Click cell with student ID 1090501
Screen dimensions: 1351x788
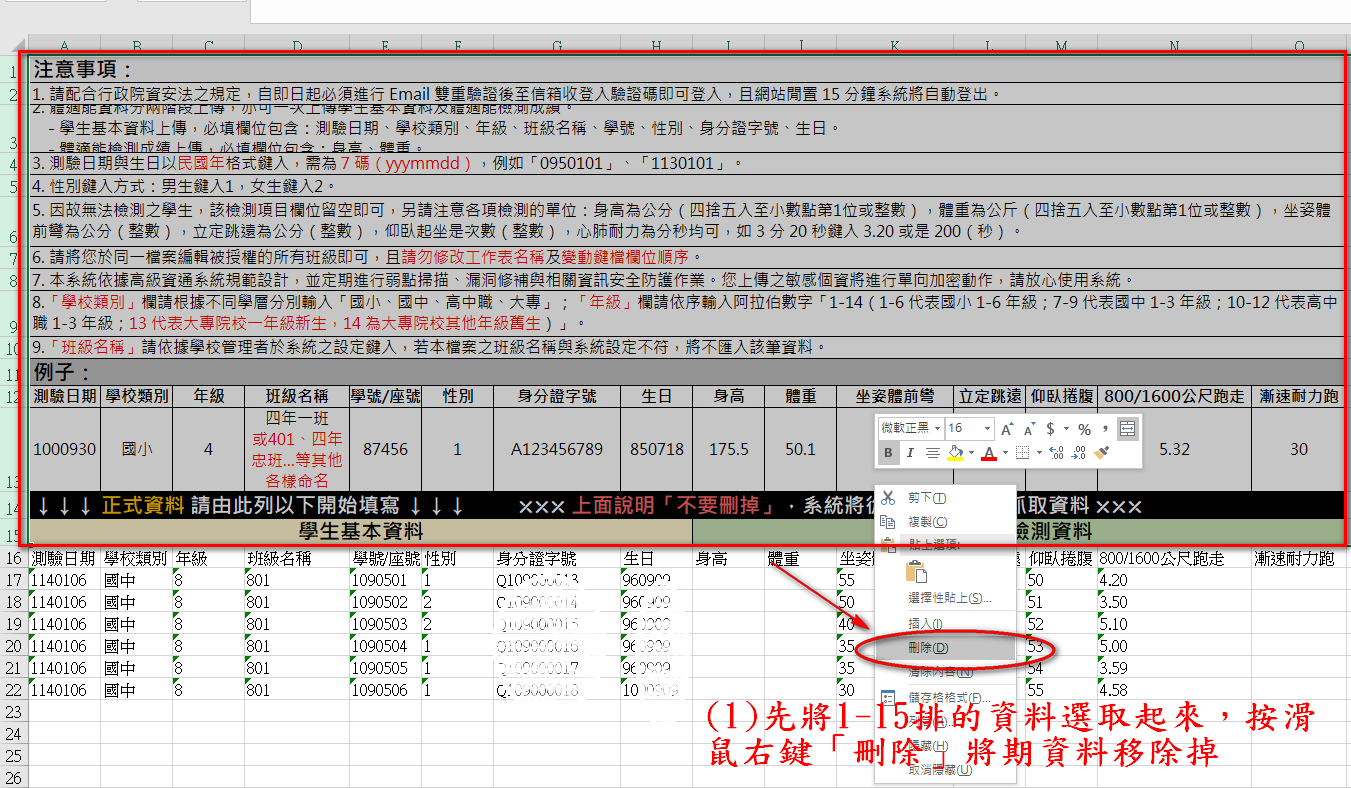[386, 580]
